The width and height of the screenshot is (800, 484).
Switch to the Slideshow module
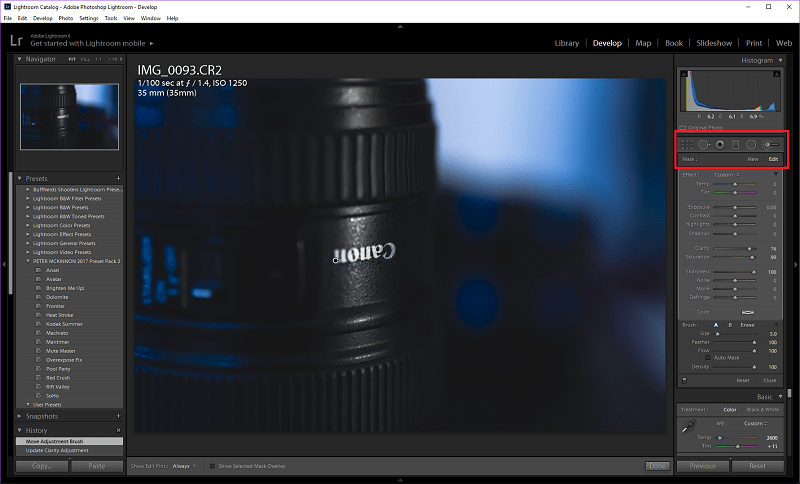714,43
